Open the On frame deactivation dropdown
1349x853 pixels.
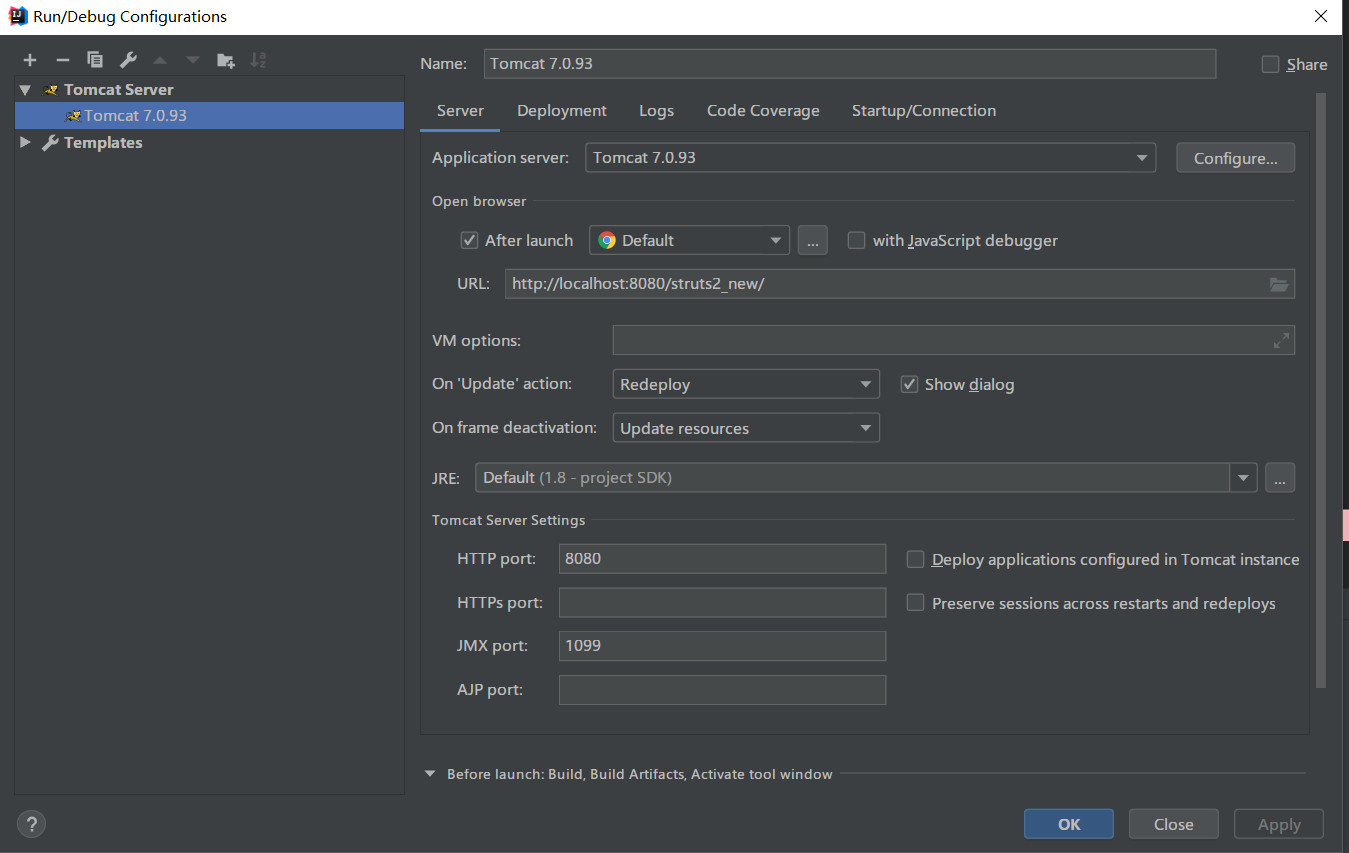[745, 428]
